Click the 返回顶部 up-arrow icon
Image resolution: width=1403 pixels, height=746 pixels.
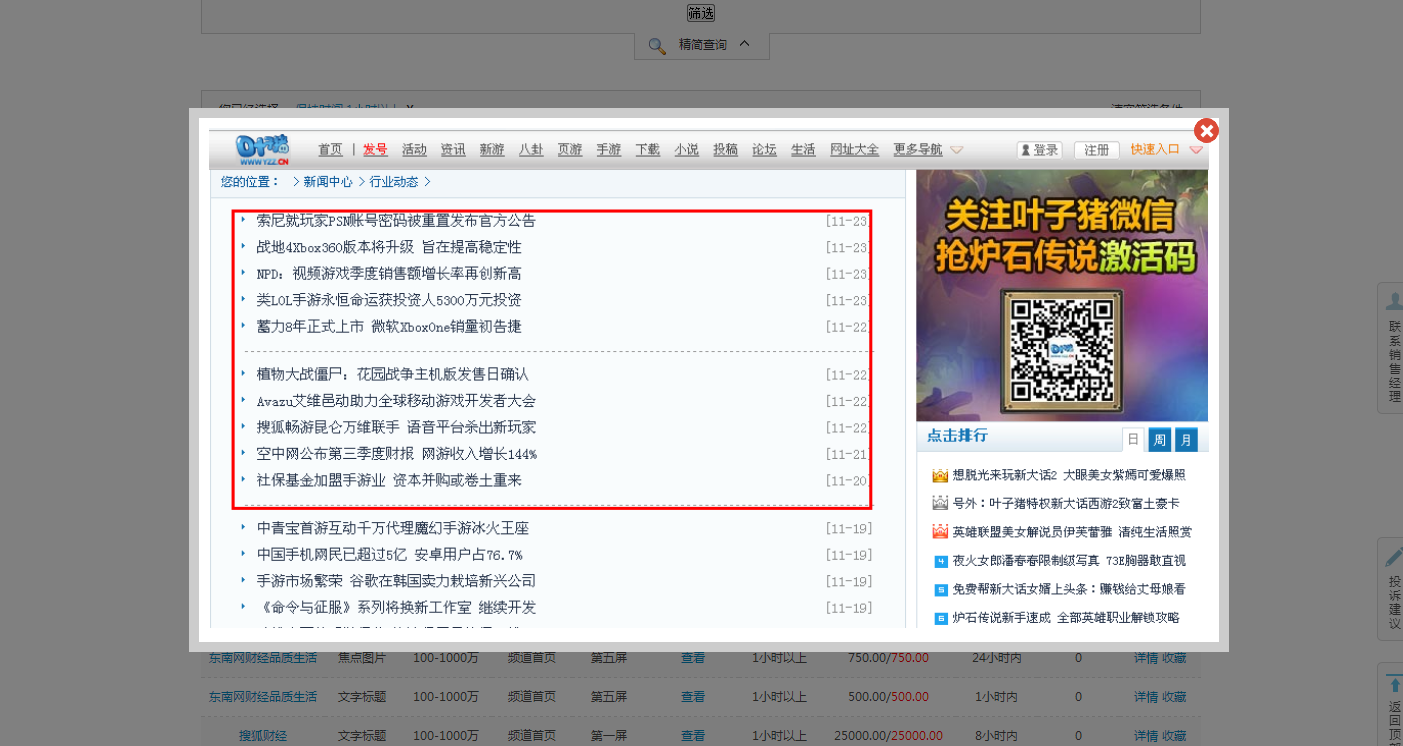[x=1394, y=685]
